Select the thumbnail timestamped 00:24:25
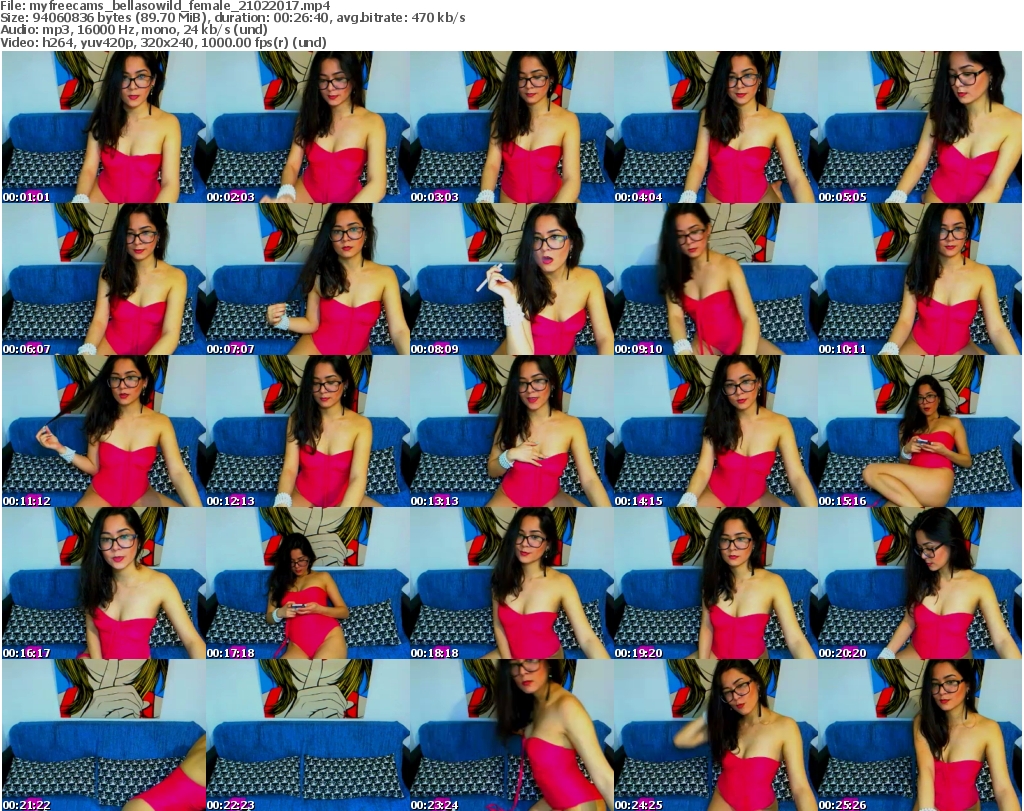 [716, 735]
